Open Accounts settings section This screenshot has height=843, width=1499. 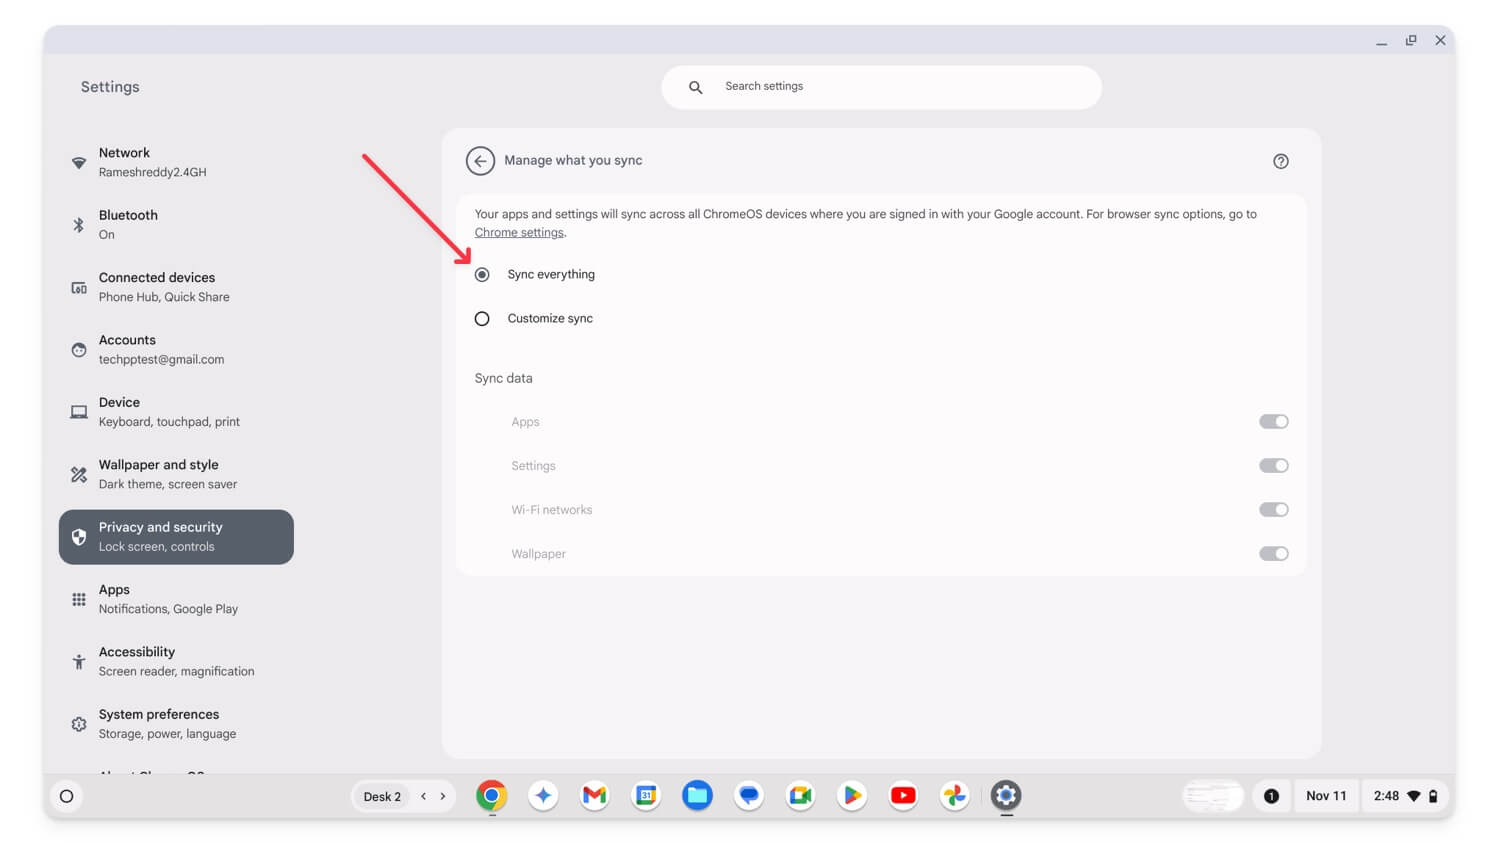(x=176, y=350)
